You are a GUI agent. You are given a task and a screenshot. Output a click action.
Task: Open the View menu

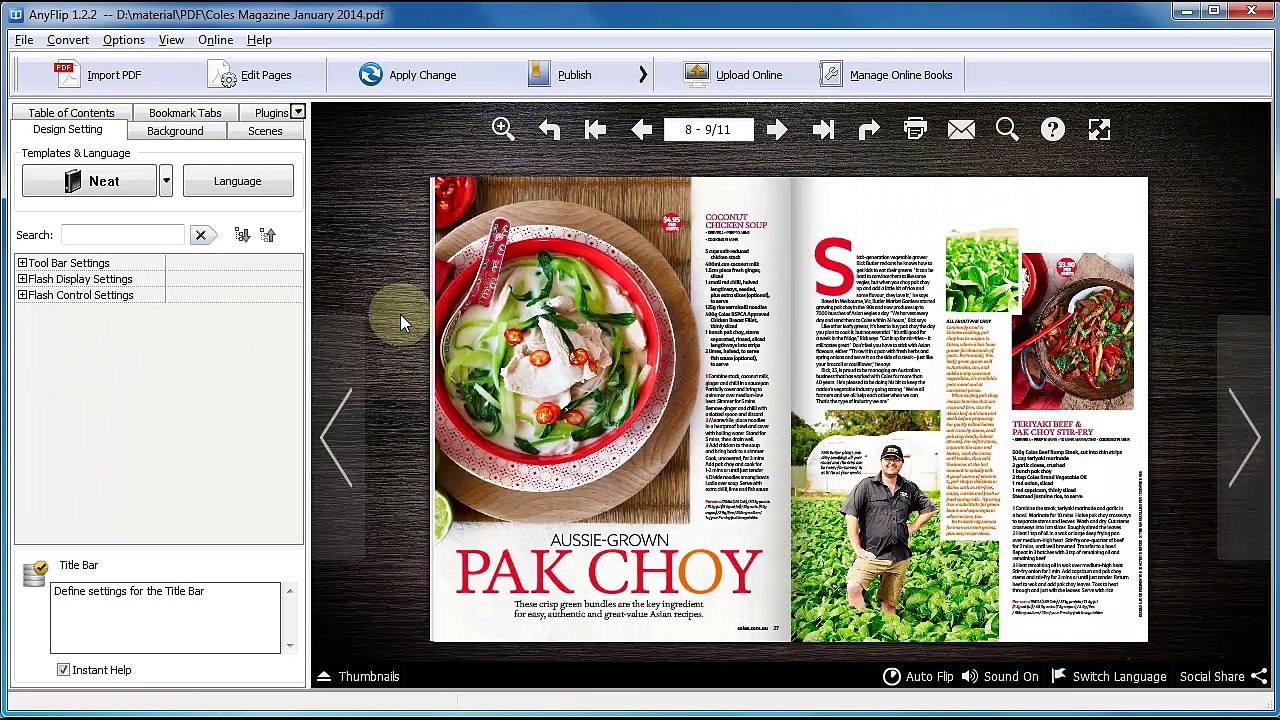click(171, 40)
